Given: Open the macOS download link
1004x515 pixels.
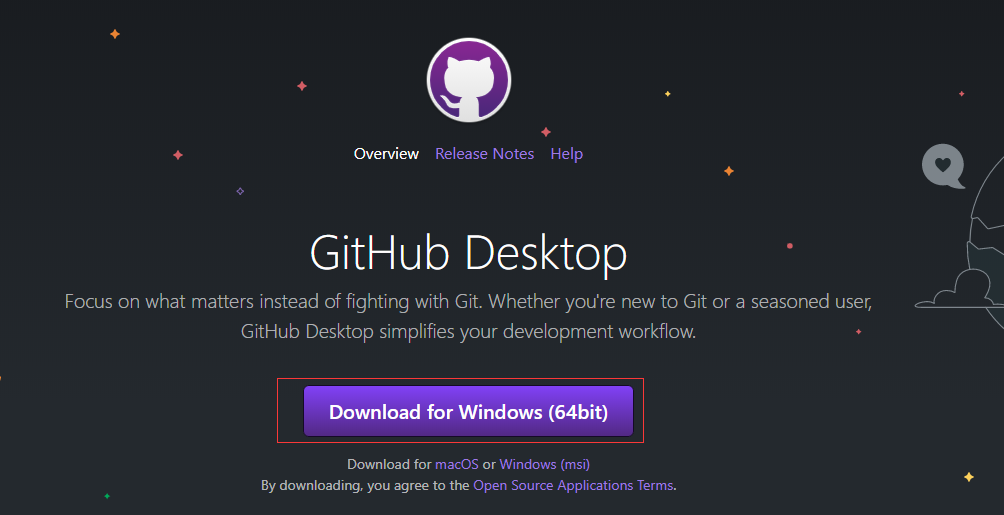Looking at the screenshot, I should coord(457,464).
